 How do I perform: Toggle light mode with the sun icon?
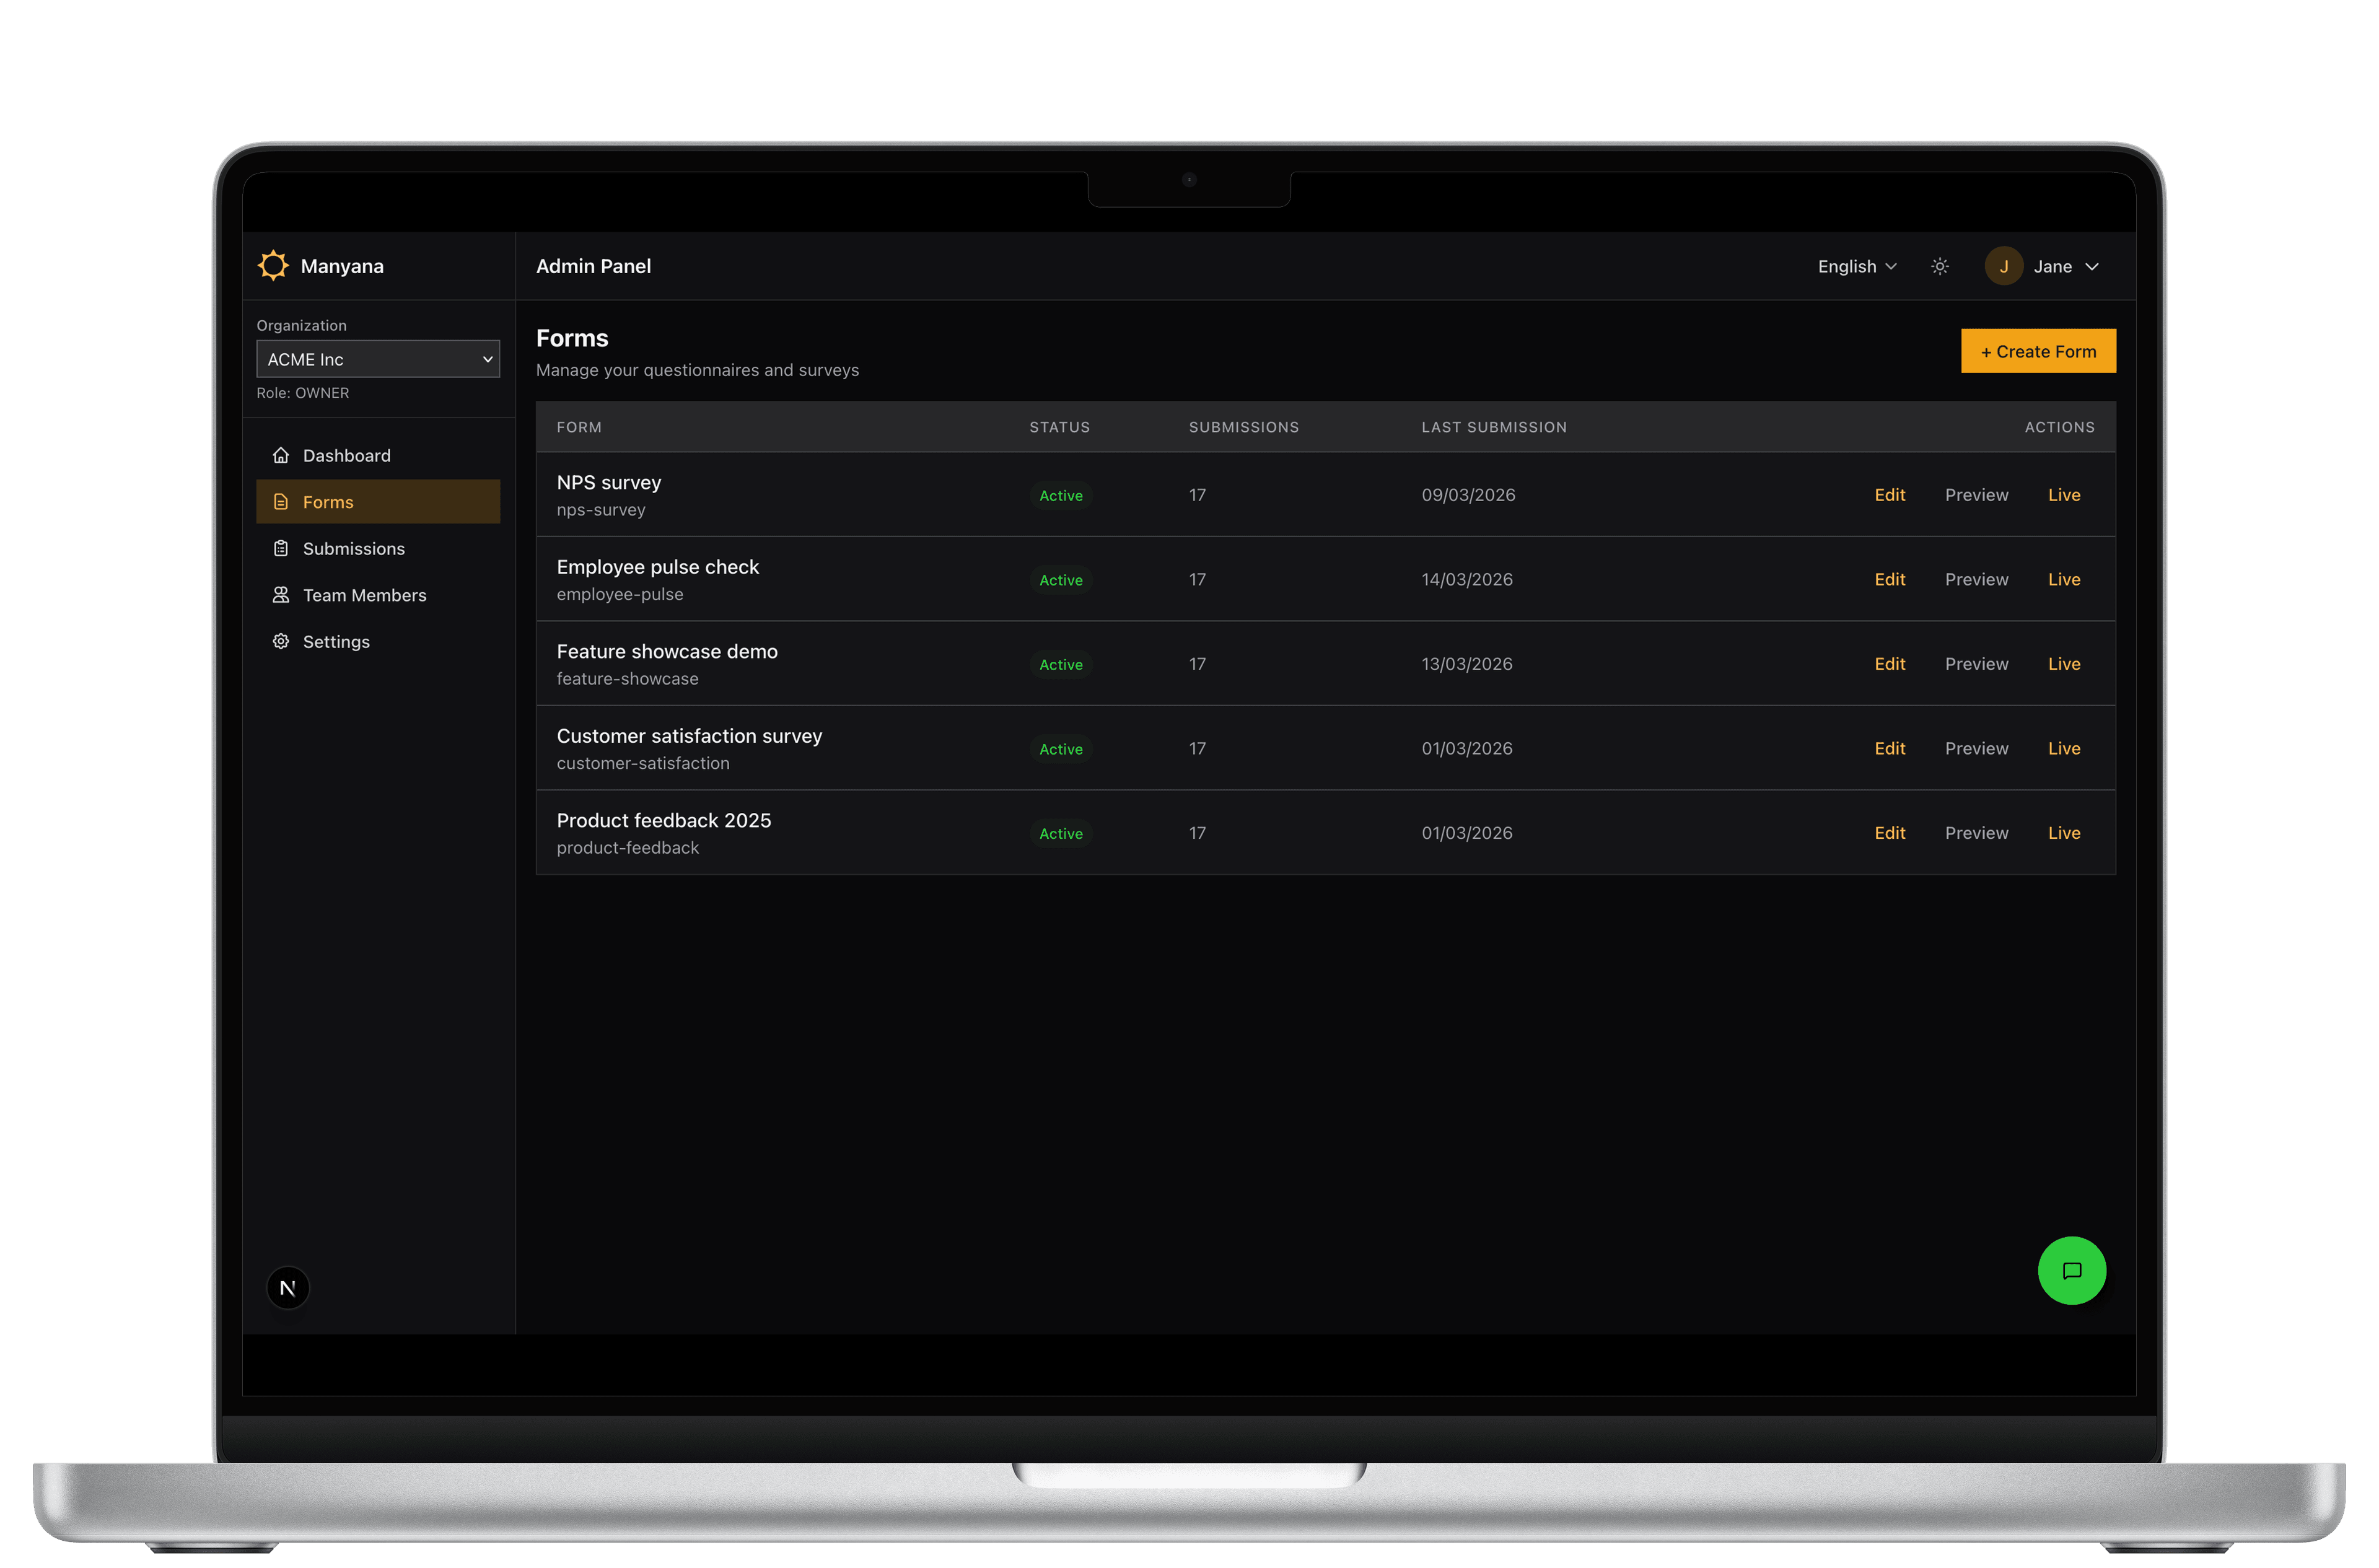(x=1939, y=266)
